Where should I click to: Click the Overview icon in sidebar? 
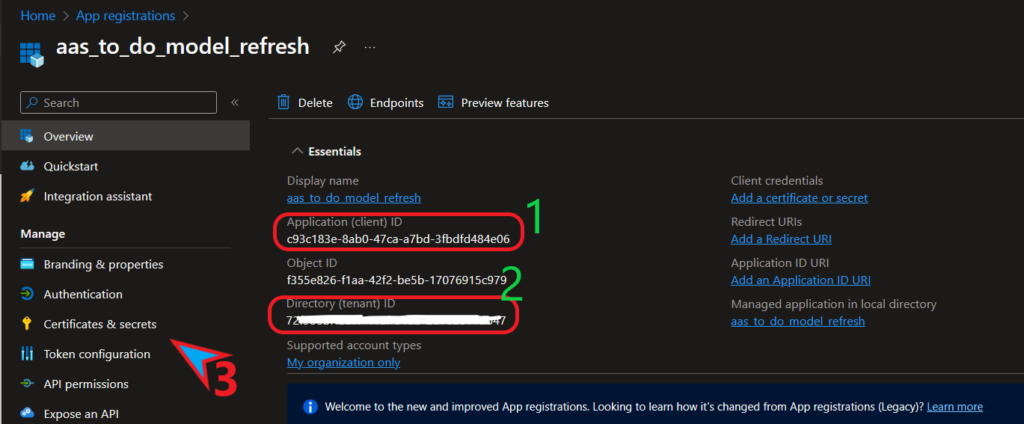point(27,136)
